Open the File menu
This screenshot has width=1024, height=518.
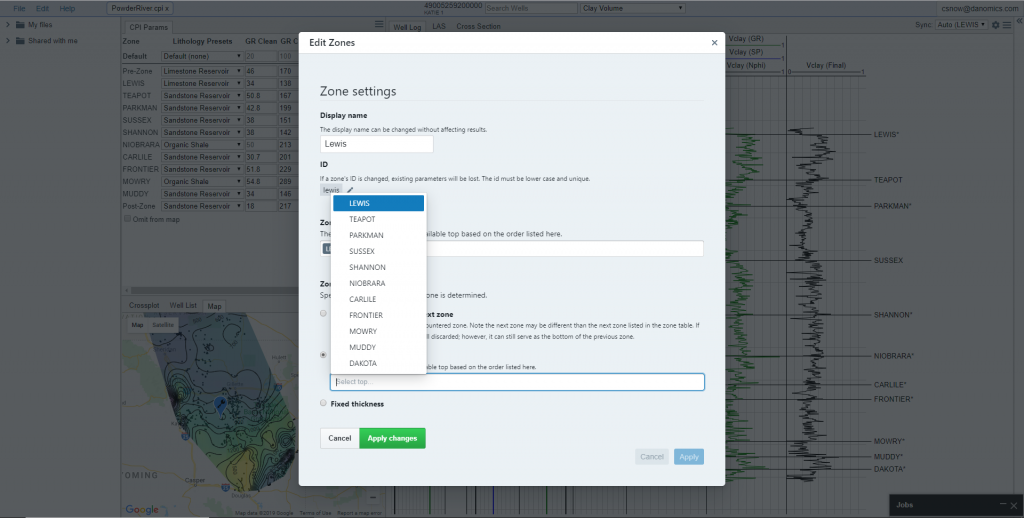tap(20, 8)
